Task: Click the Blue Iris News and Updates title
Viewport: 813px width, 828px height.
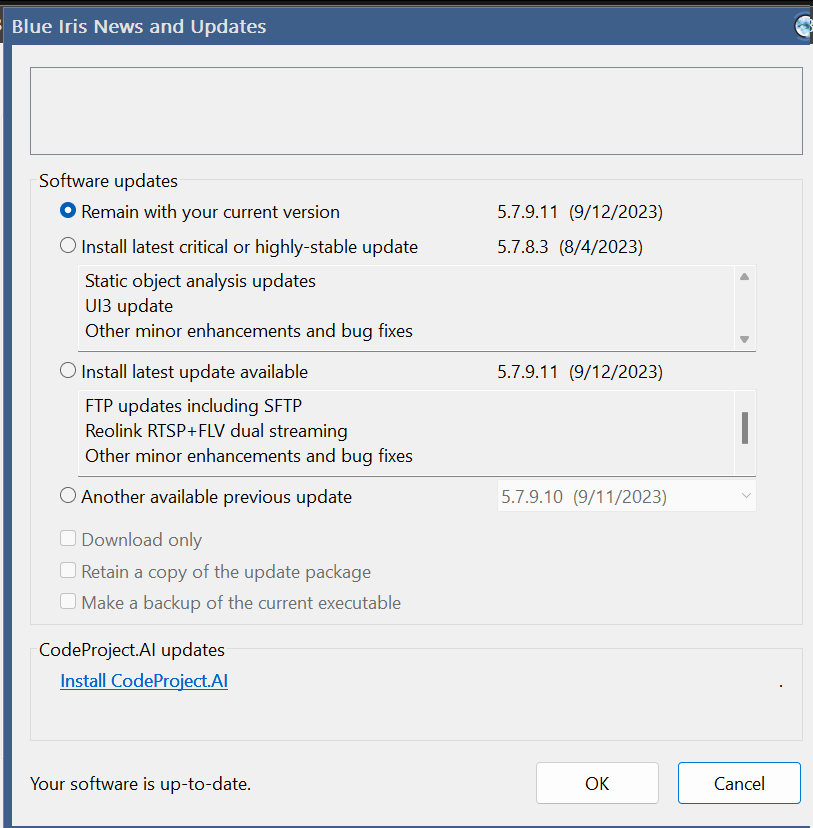Action: (139, 26)
